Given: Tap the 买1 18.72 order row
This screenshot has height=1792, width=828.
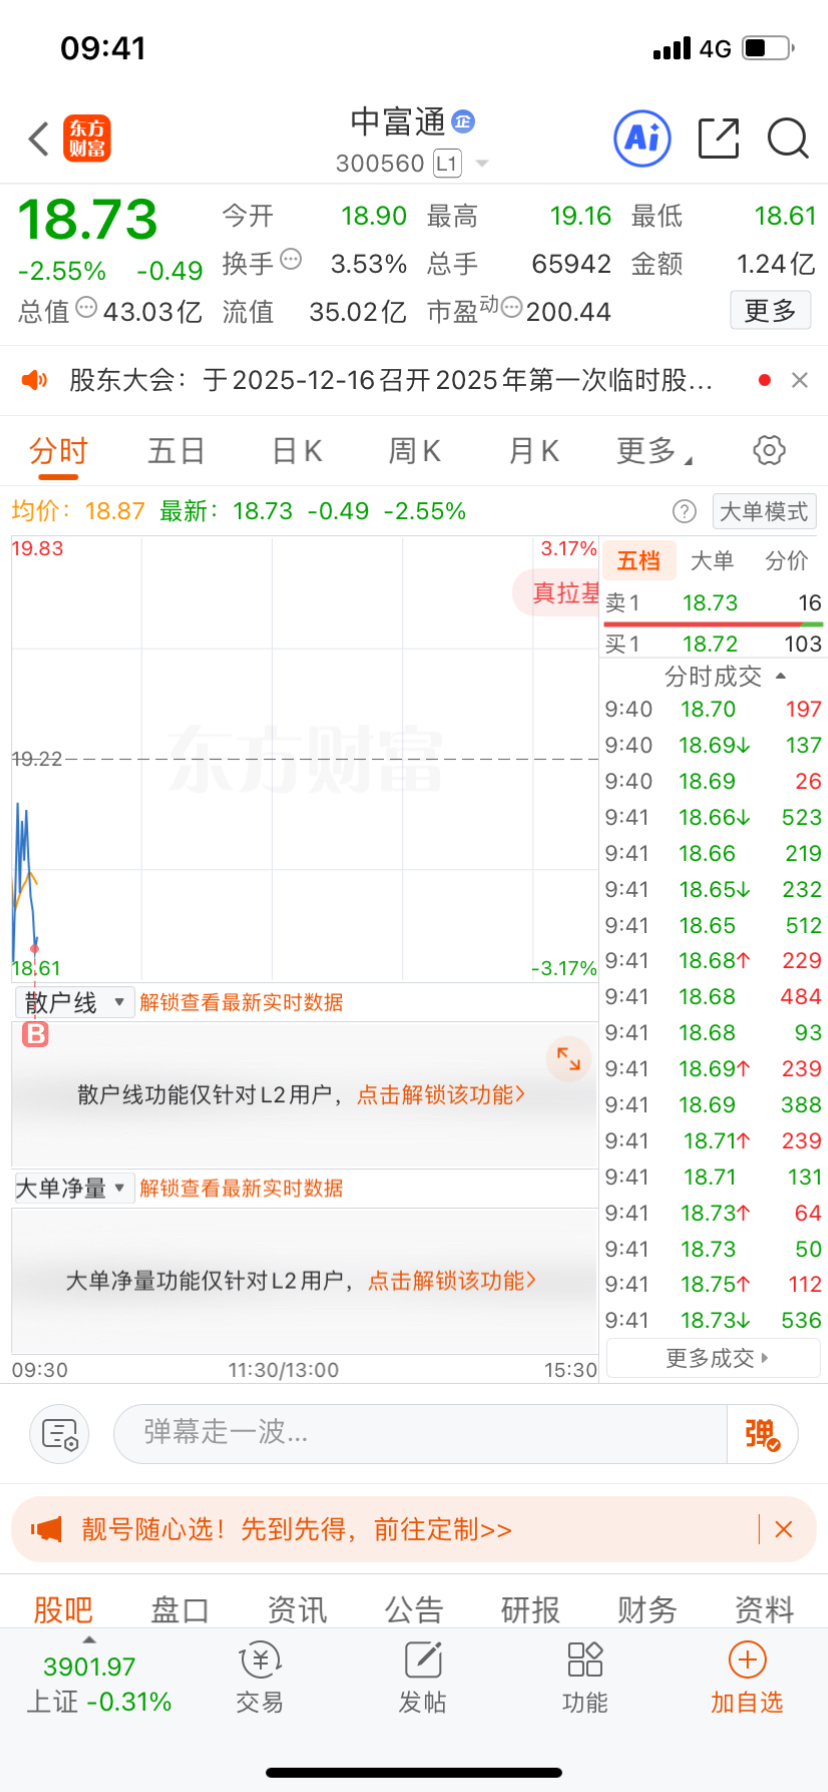Looking at the screenshot, I should 713,644.
